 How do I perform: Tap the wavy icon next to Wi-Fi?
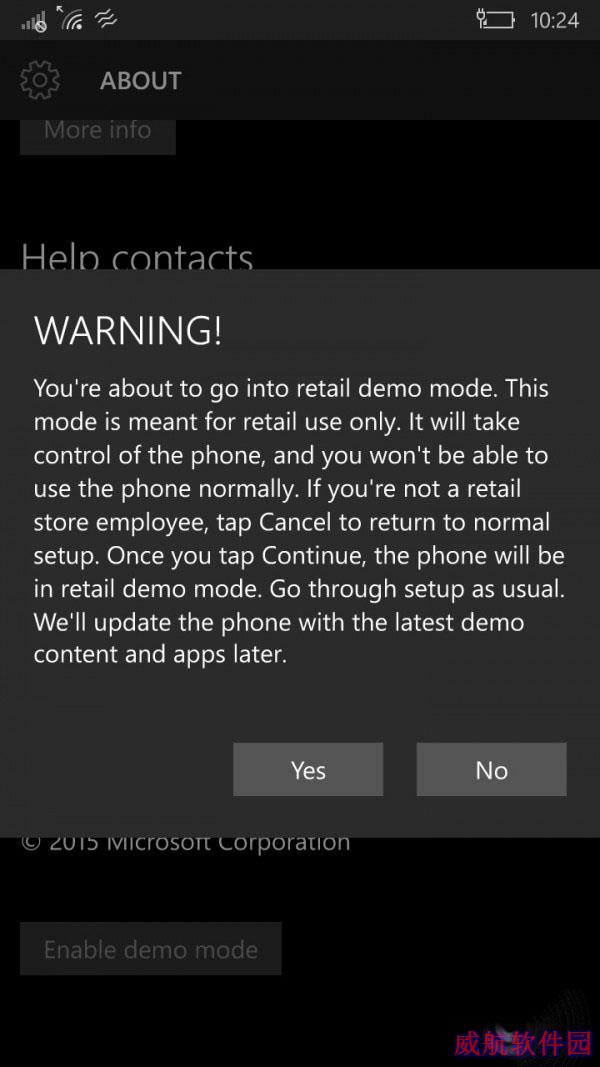(106, 20)
